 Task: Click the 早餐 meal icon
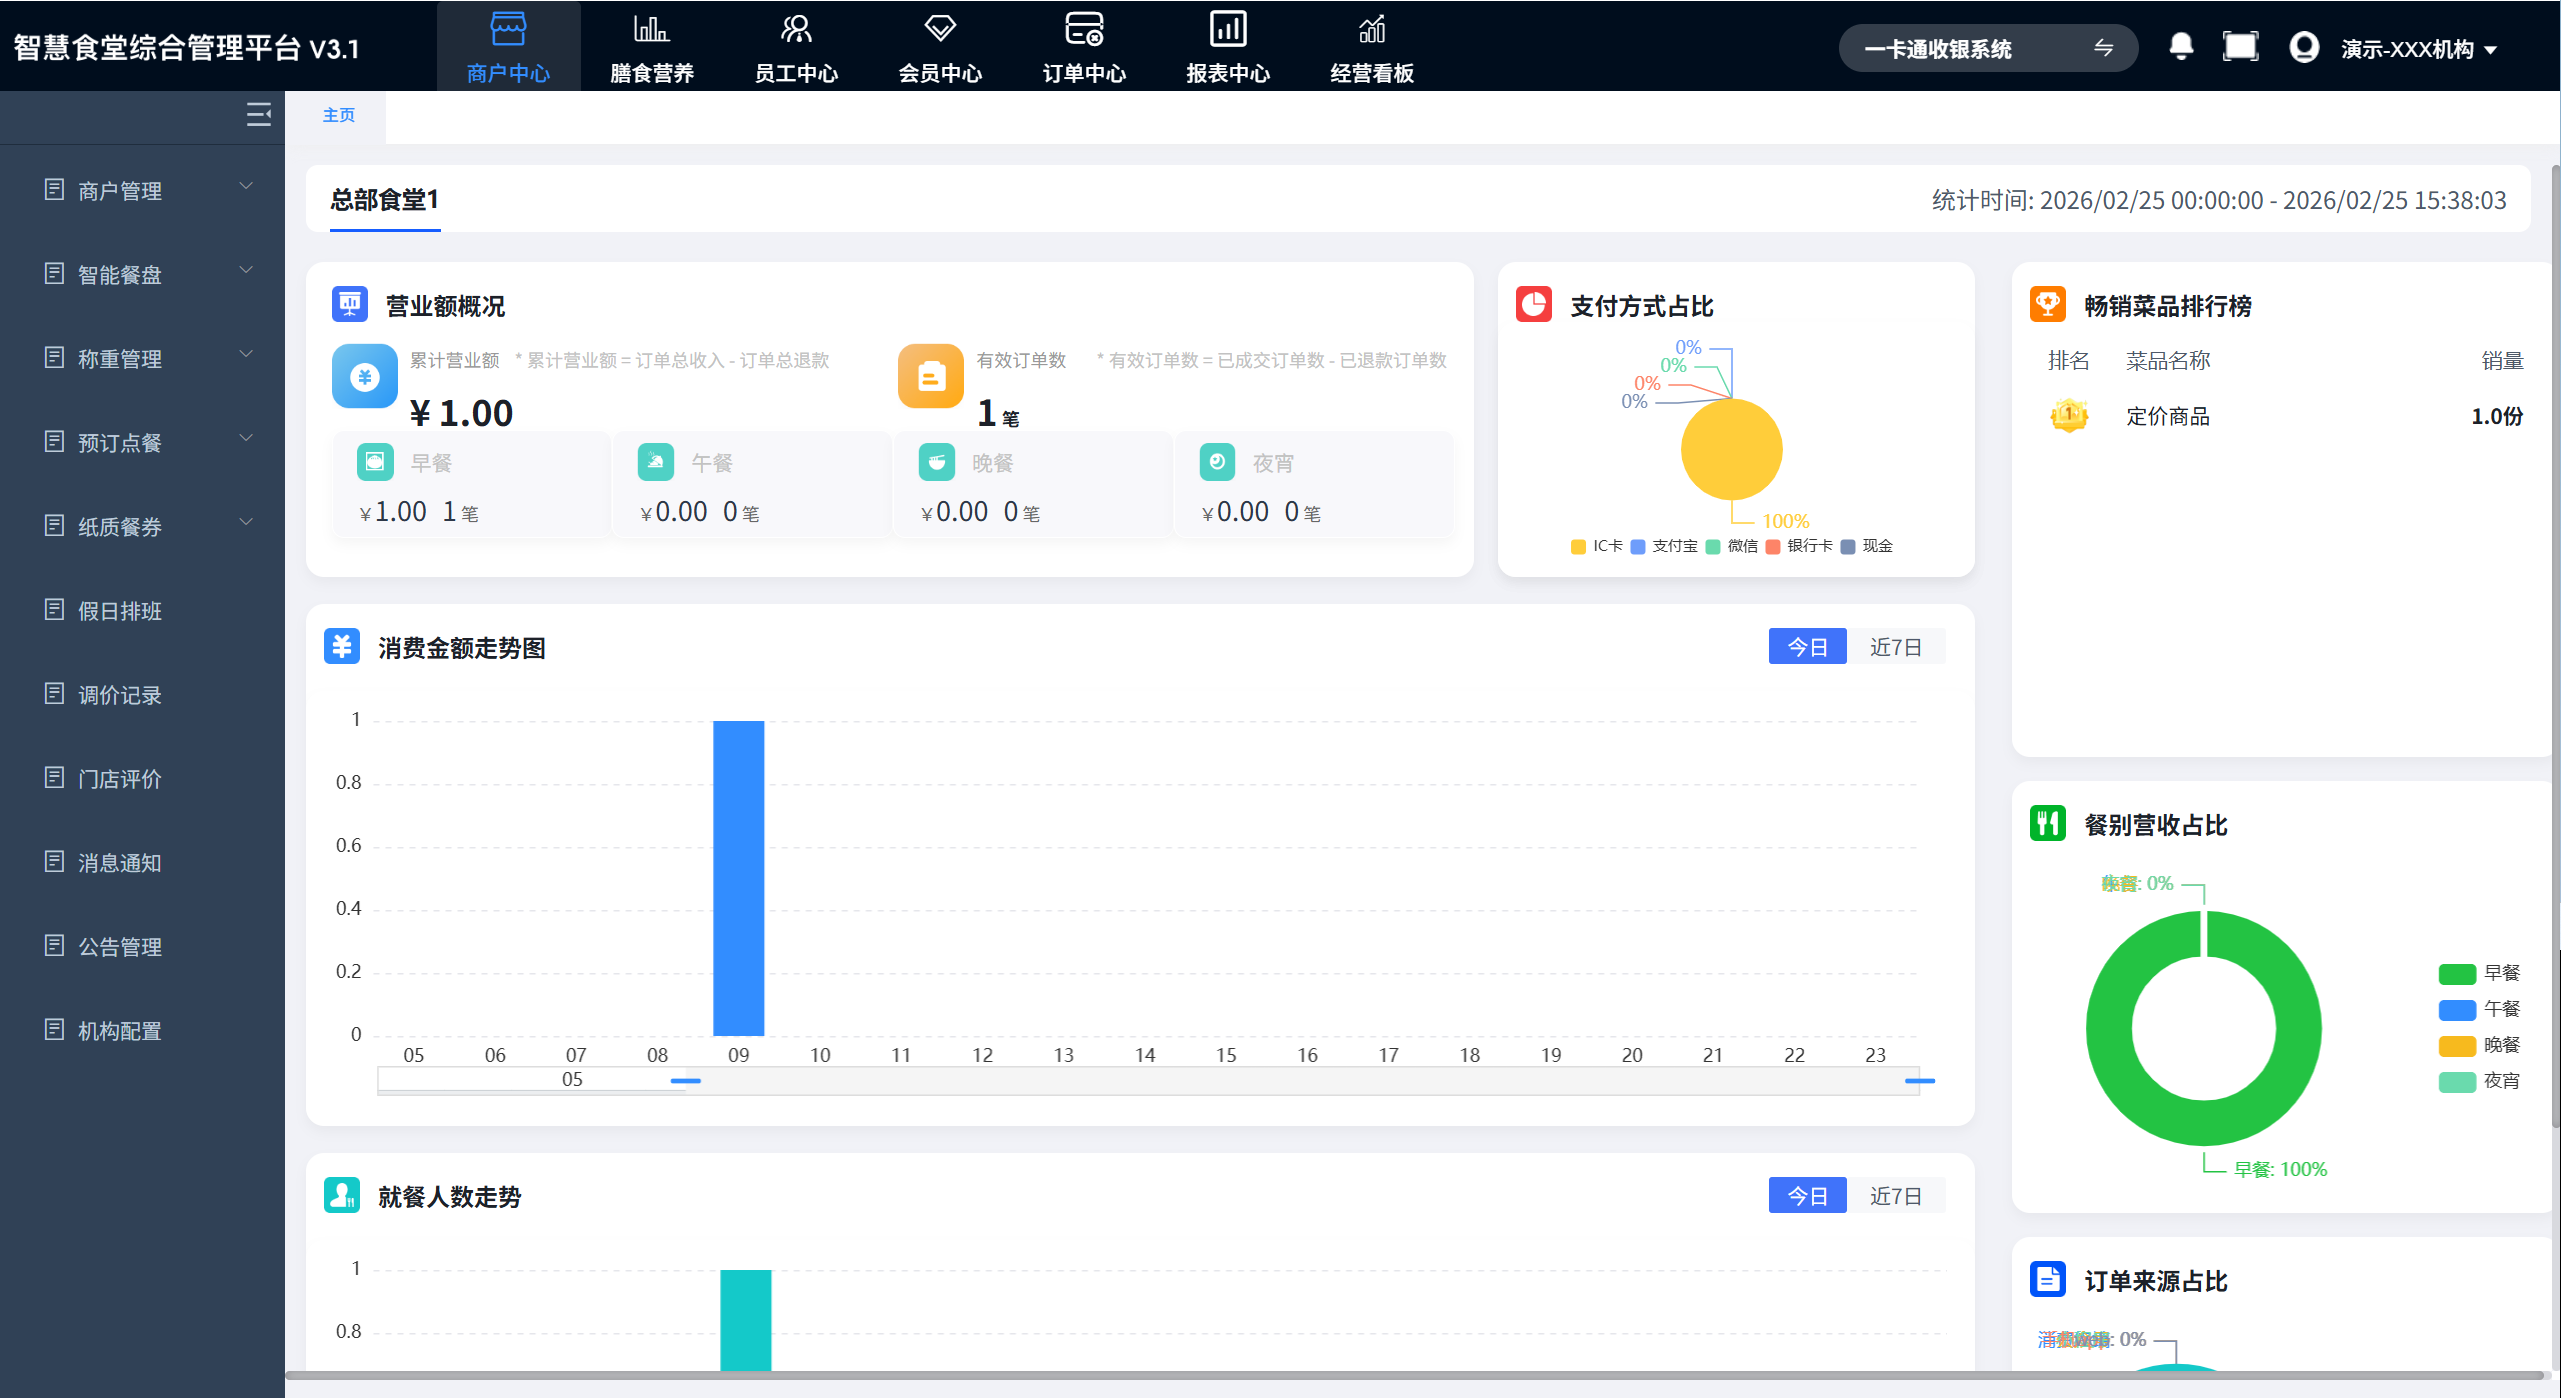[x=374, y=462]
